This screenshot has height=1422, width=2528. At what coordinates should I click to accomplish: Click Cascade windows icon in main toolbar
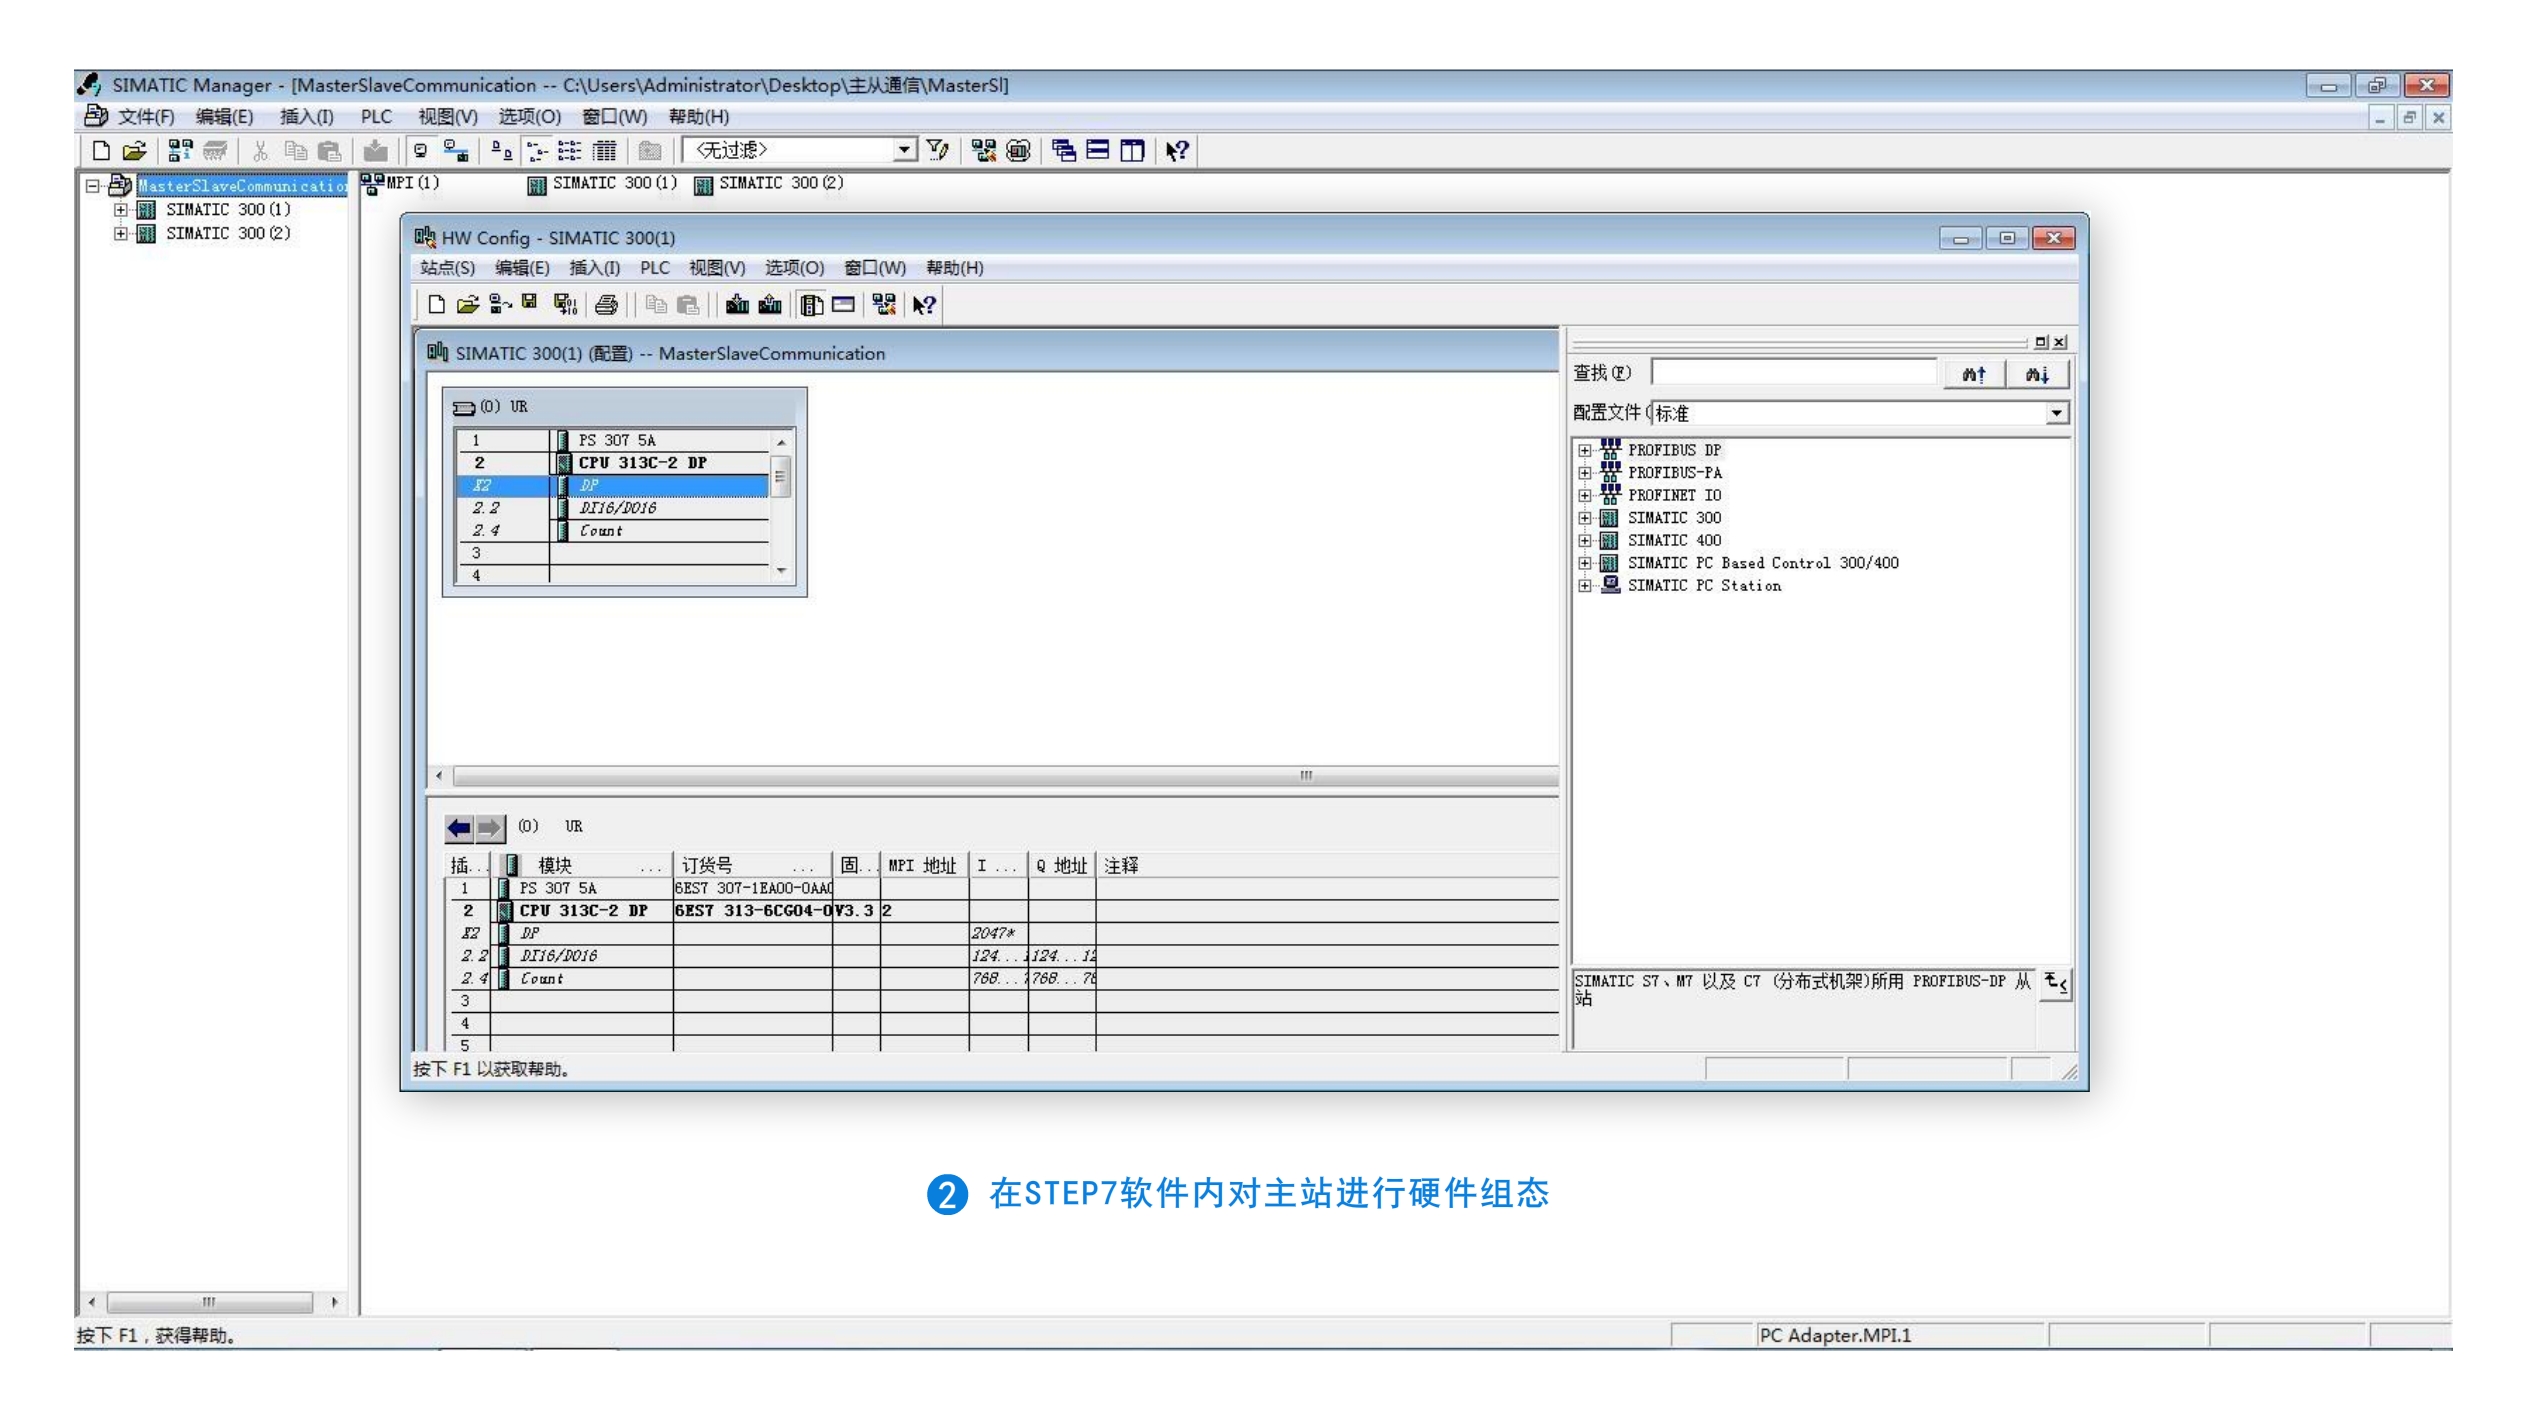tap(1064, 151)
